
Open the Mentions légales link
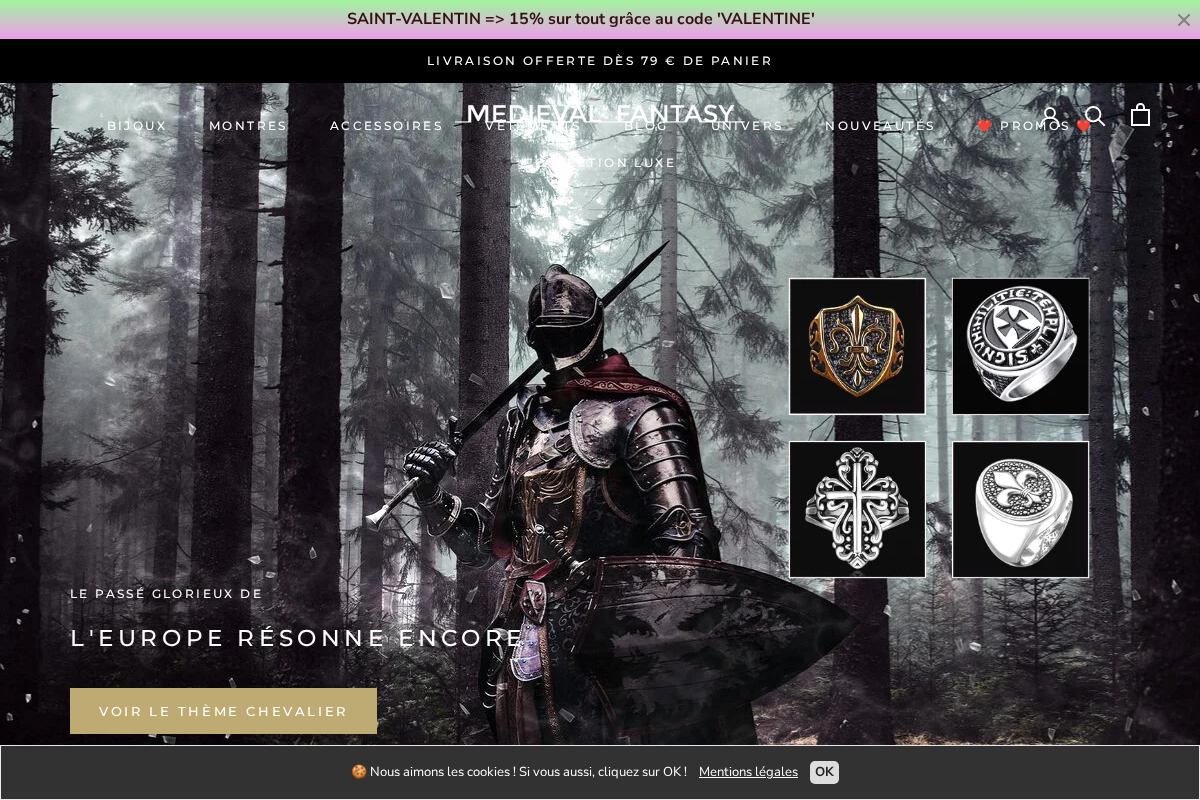click(748, 771)
